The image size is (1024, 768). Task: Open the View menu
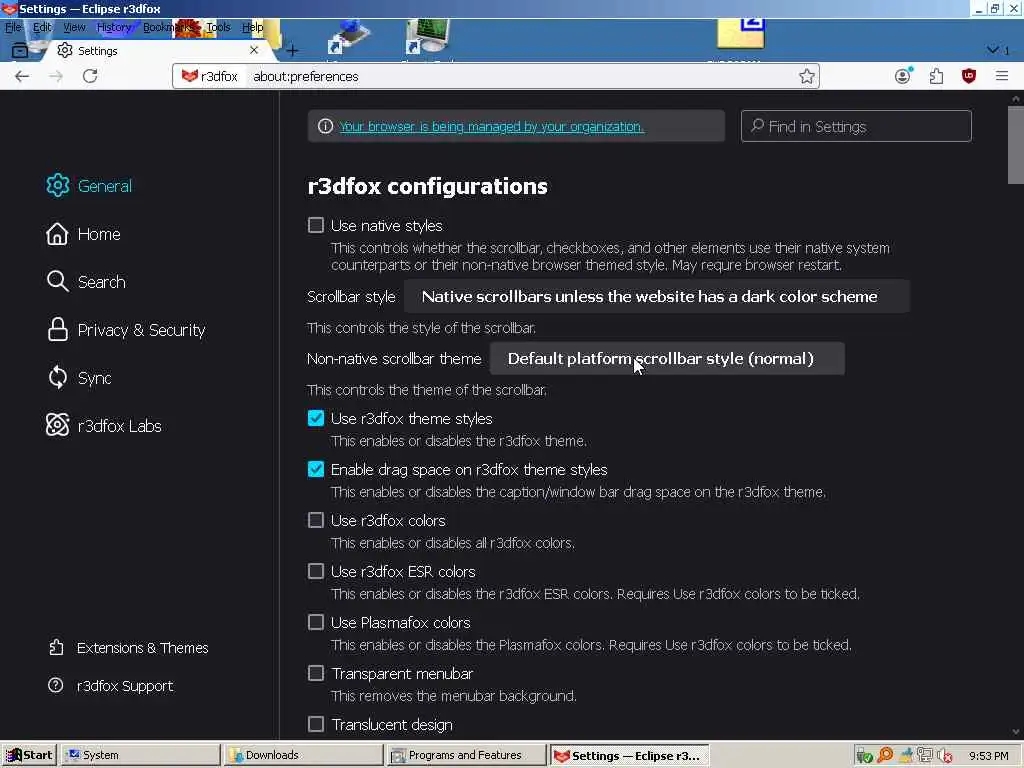coord(74,27)
